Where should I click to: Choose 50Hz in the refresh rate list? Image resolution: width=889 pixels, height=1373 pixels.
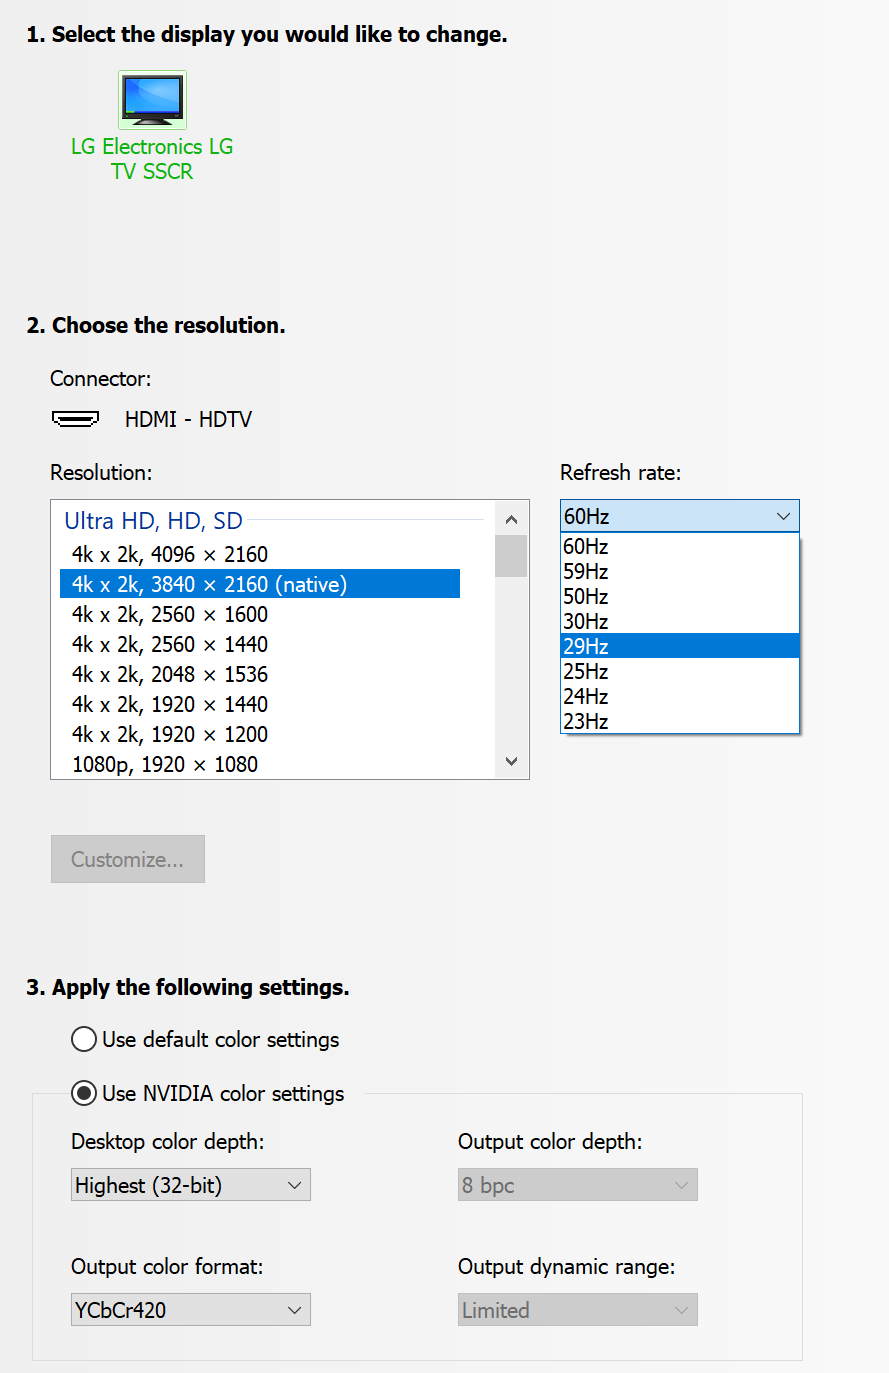coord(680,596)
